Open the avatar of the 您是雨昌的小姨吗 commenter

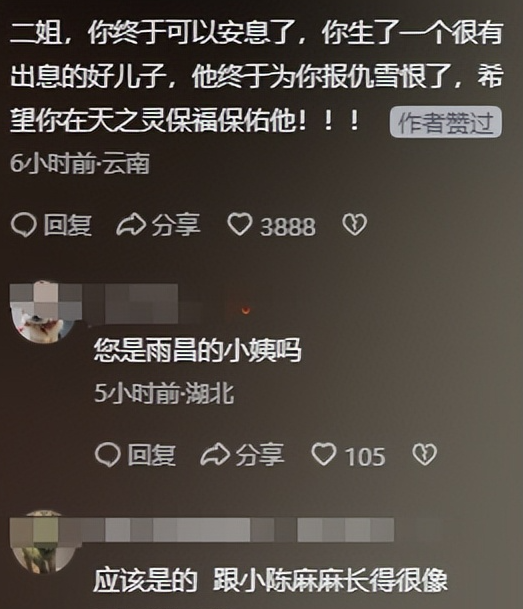point(43,312)
